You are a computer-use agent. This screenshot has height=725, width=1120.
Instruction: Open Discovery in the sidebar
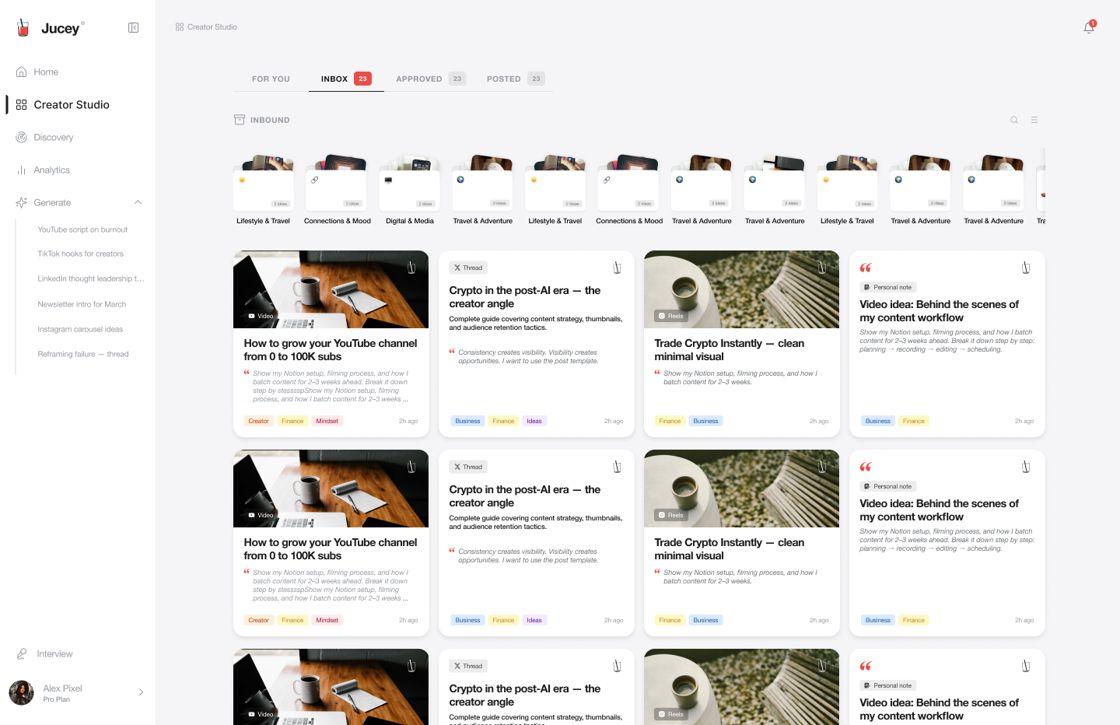(44, 137)
